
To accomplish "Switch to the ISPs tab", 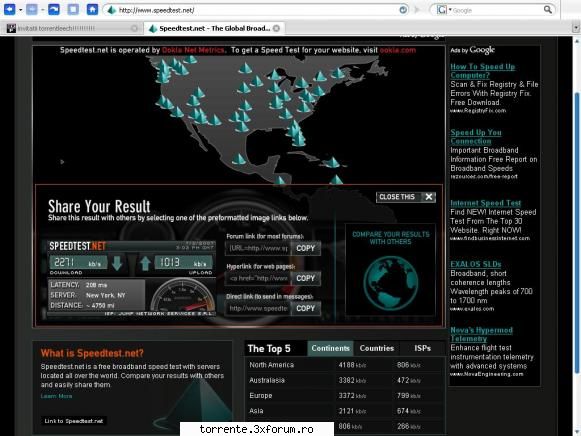I will point(422,348).
